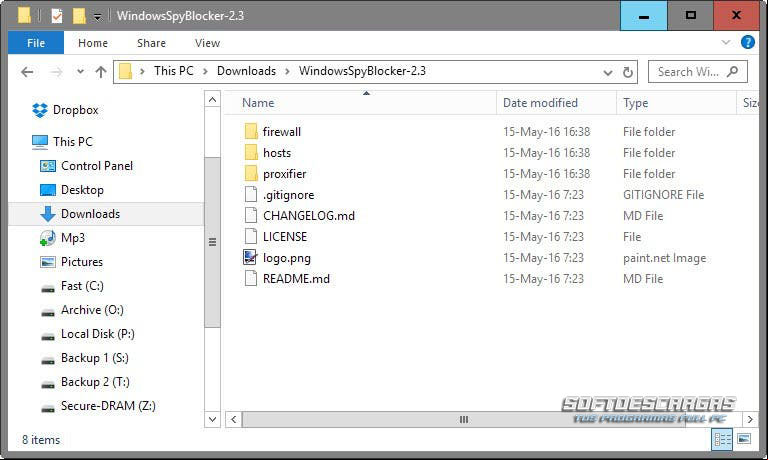
Task: Select Downloads in the navigation pane
Action: [x=106, y=214]
